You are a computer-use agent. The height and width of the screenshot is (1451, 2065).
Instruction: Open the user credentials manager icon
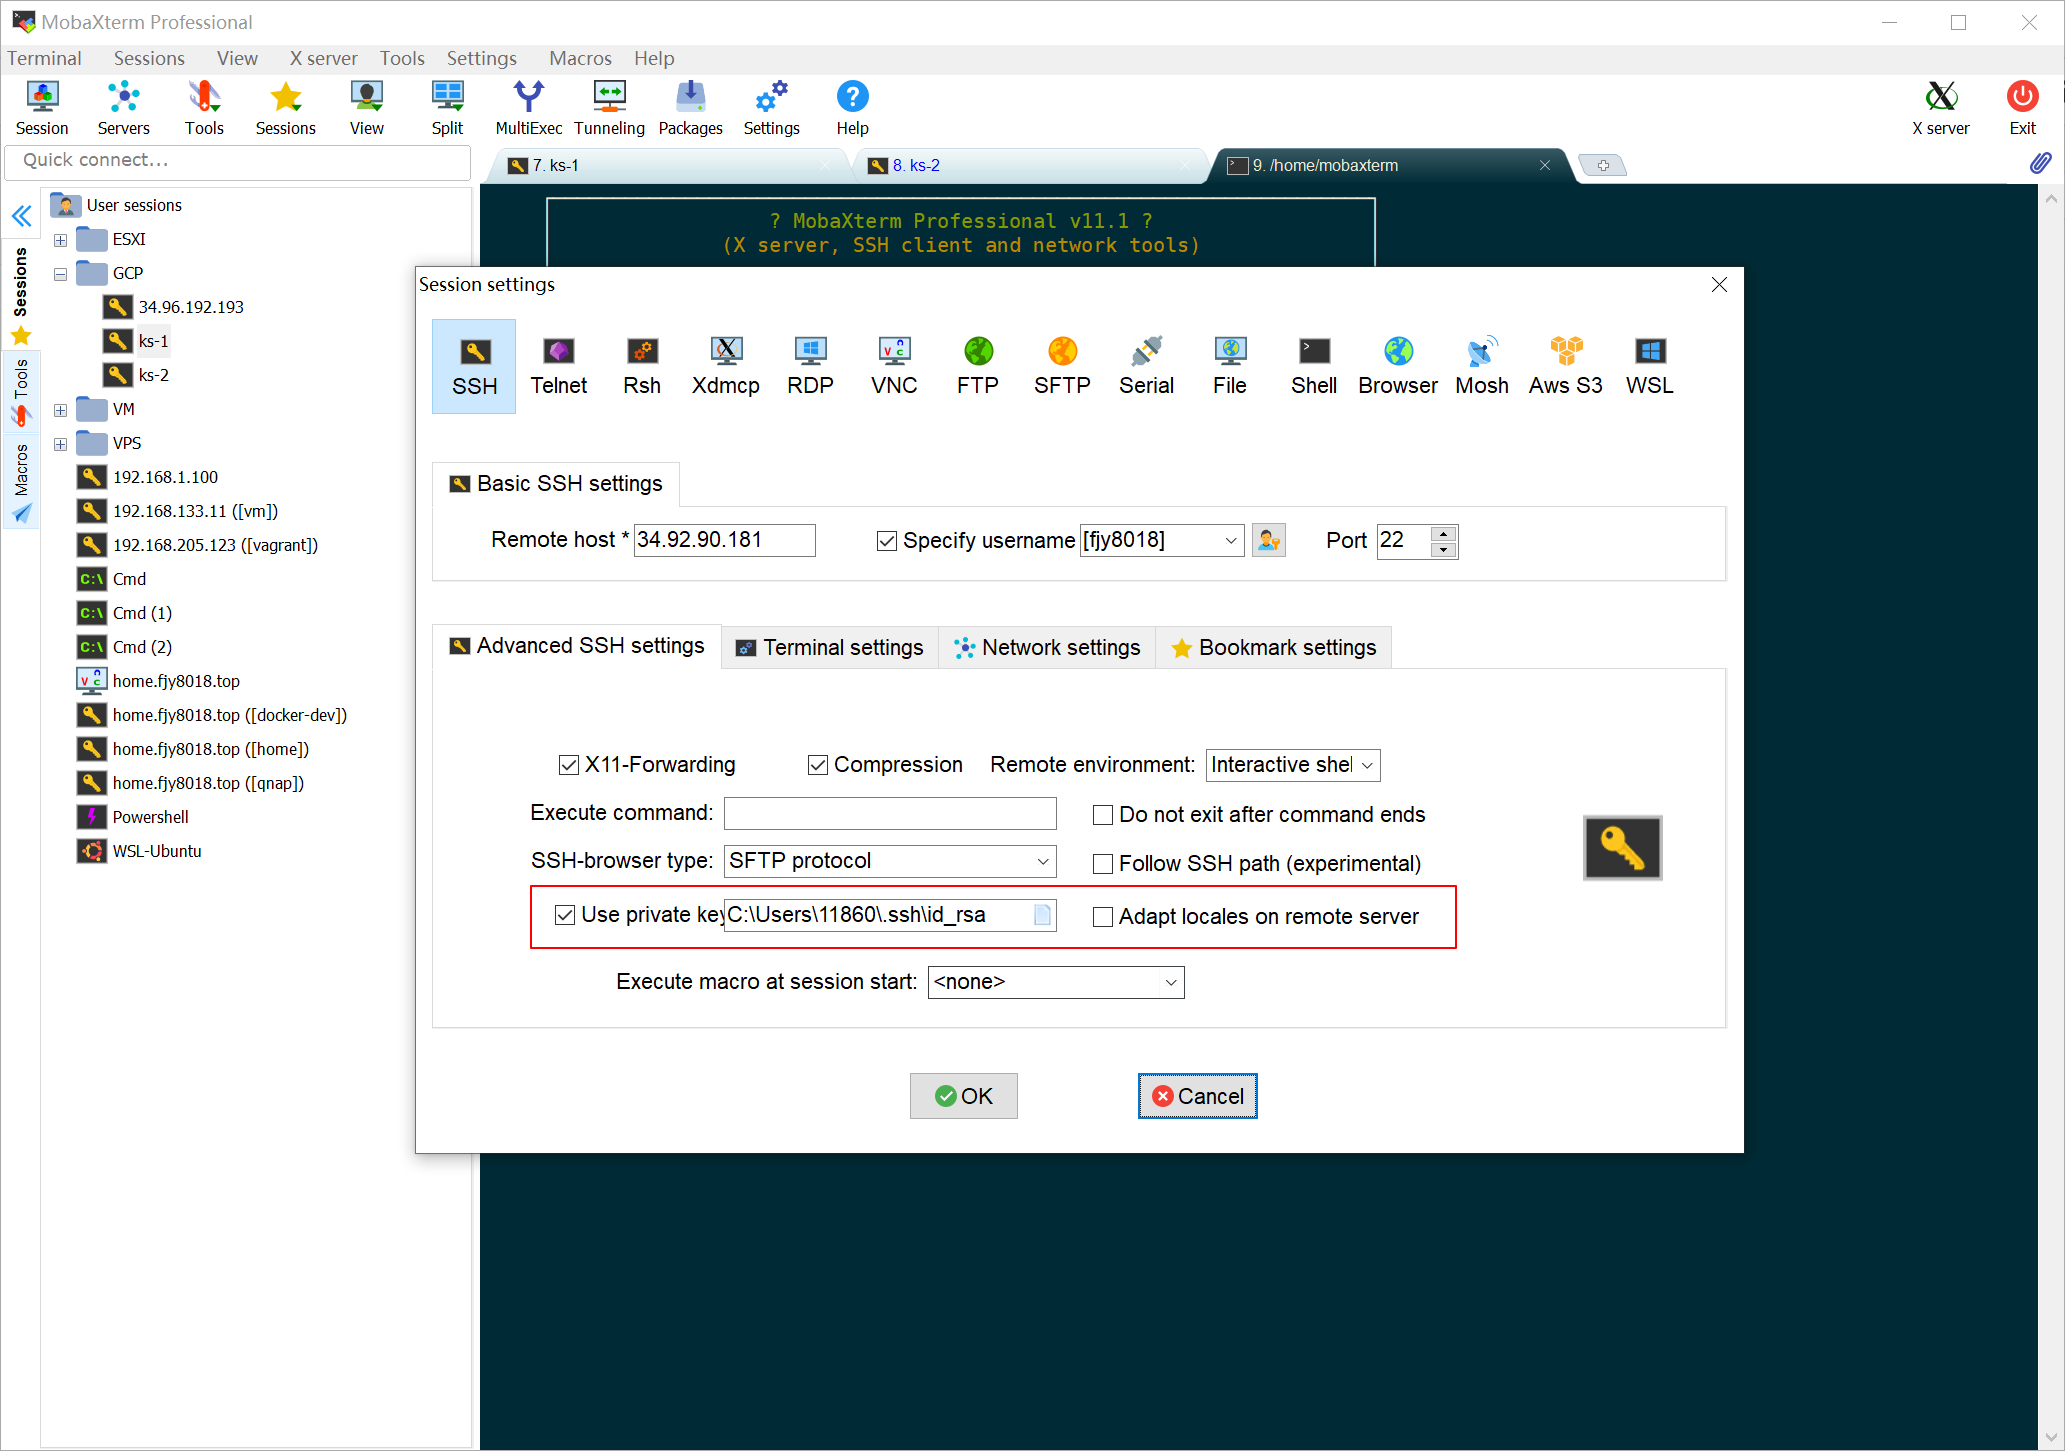tap(1269, 541)
